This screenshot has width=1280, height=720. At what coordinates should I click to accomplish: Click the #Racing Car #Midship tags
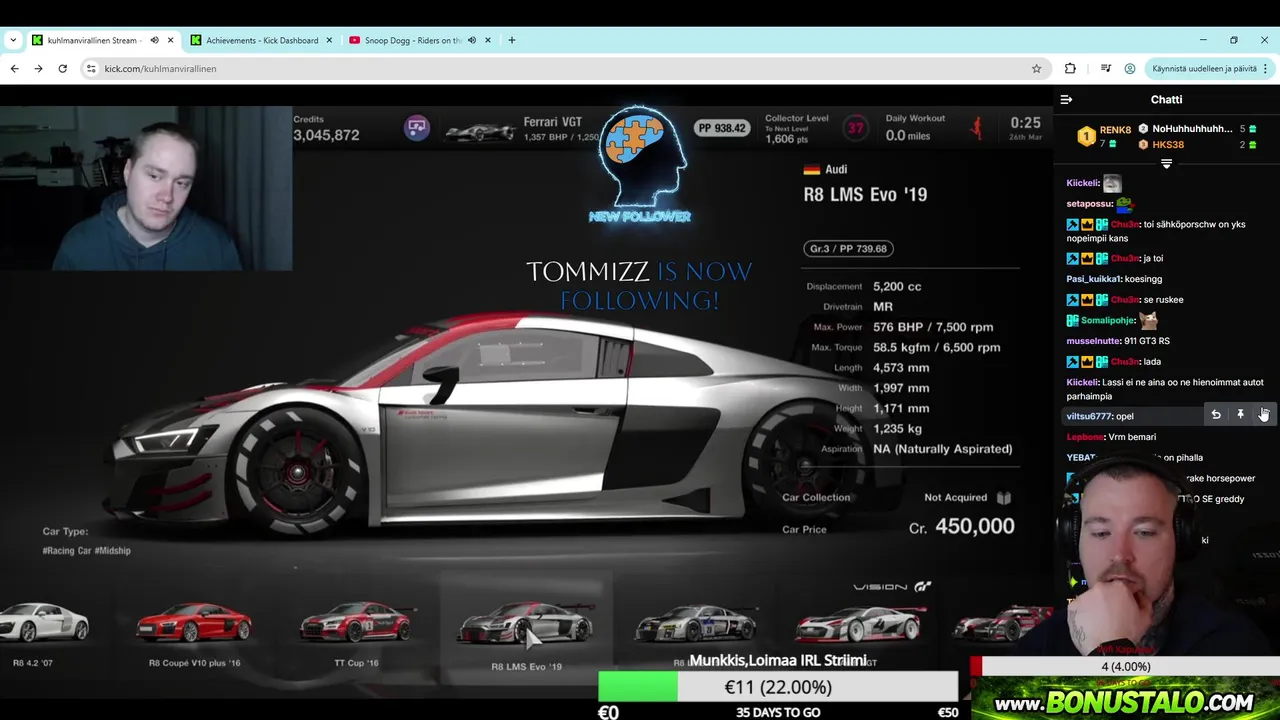86,550
